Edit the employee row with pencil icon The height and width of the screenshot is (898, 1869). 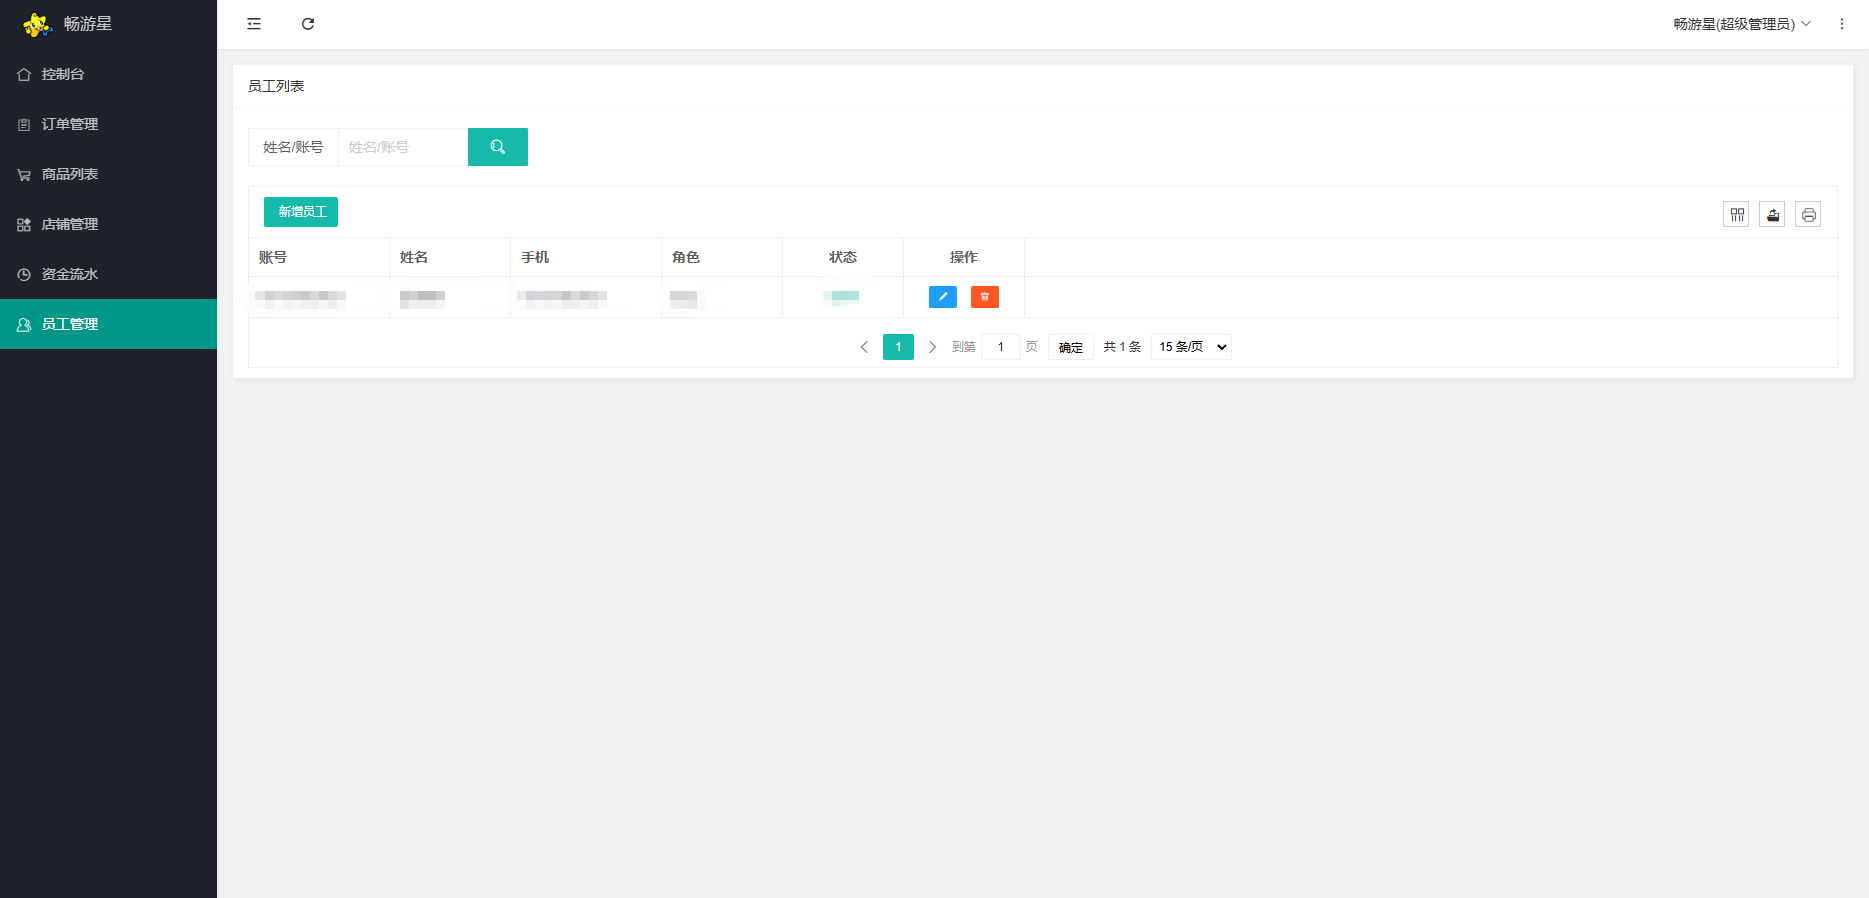click(x=943, y=297)
